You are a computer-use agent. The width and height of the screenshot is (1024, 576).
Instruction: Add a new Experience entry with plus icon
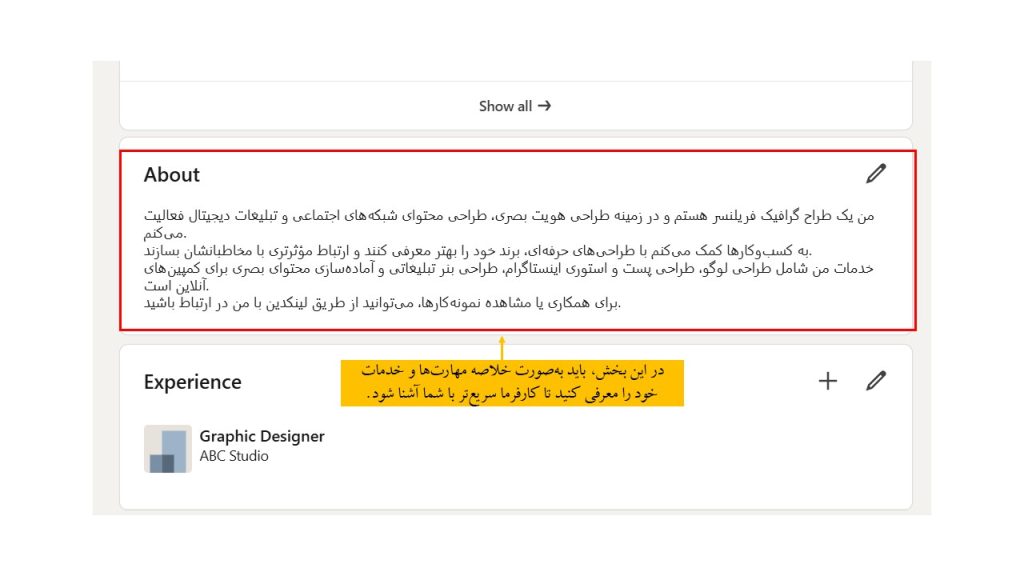[827, 381]
